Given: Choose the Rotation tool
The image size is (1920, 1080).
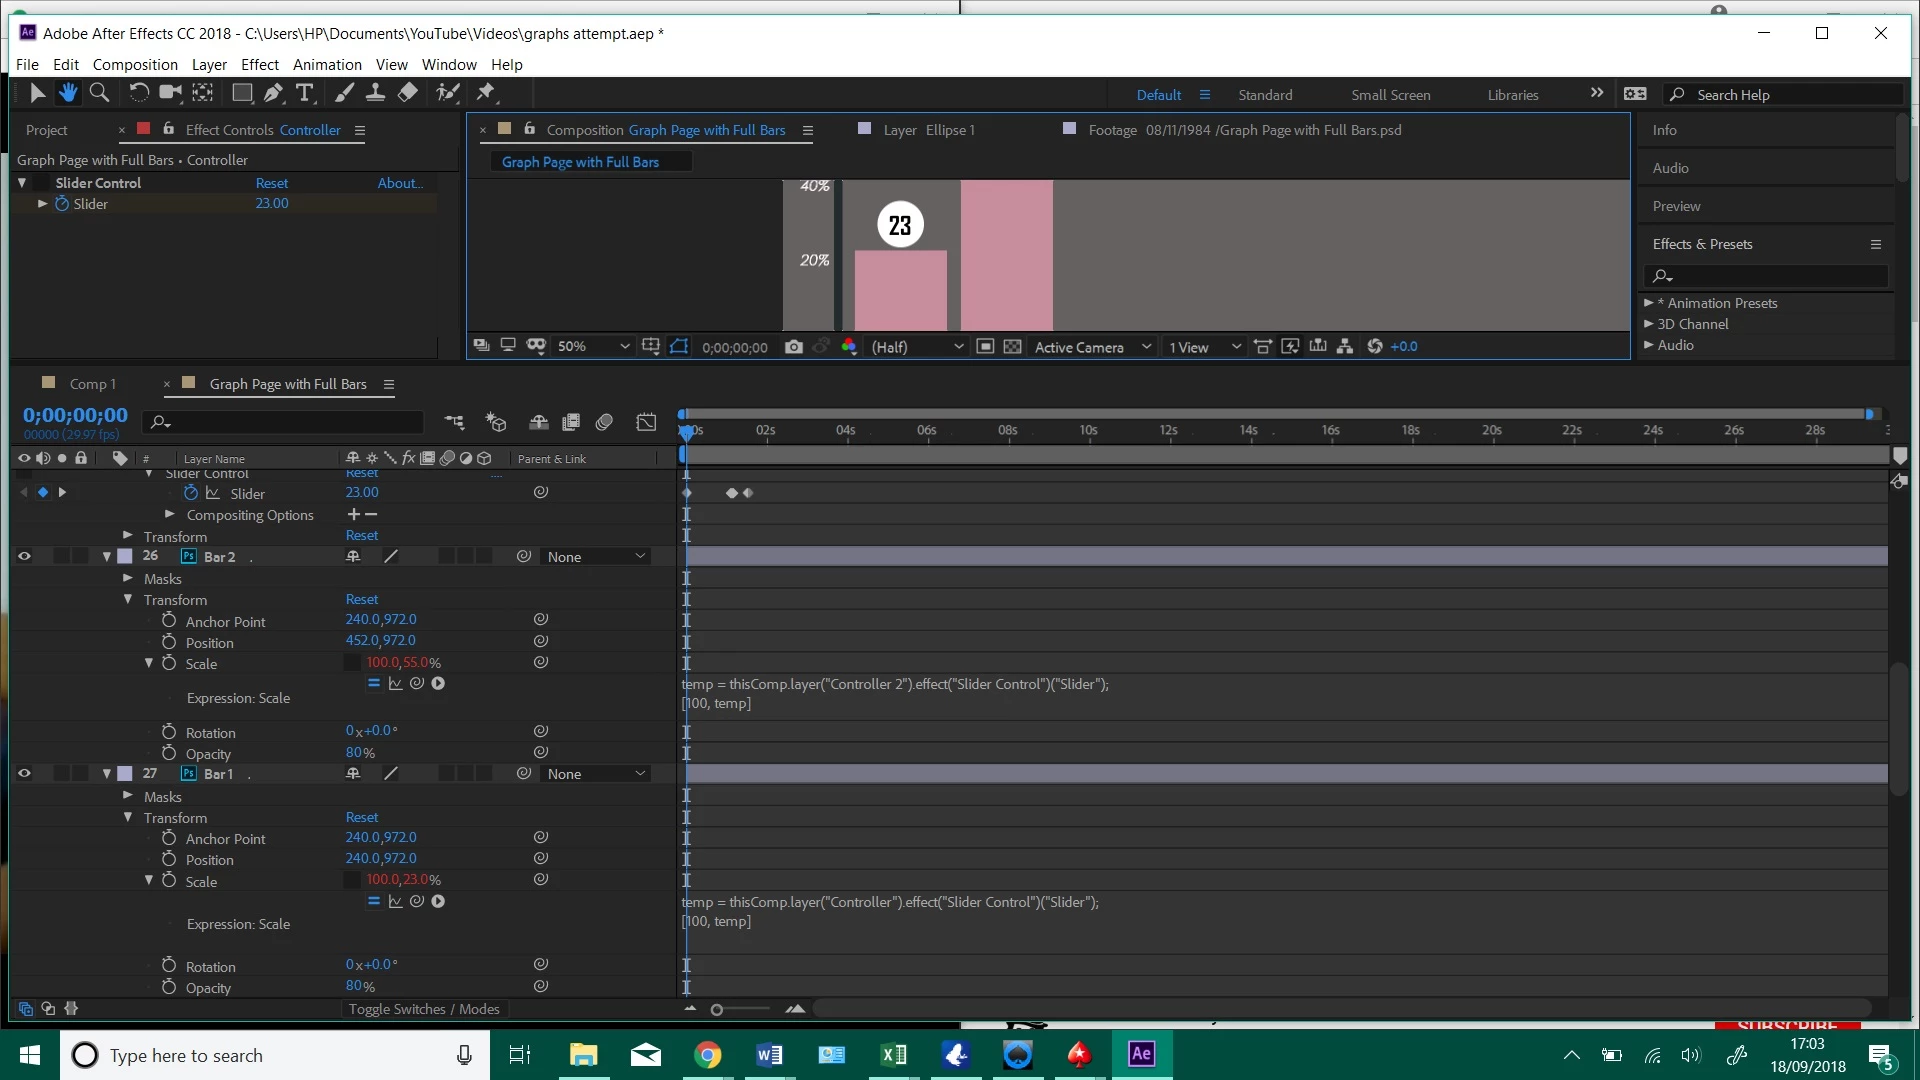Looking at the screenshot, I should click(139, 93).
